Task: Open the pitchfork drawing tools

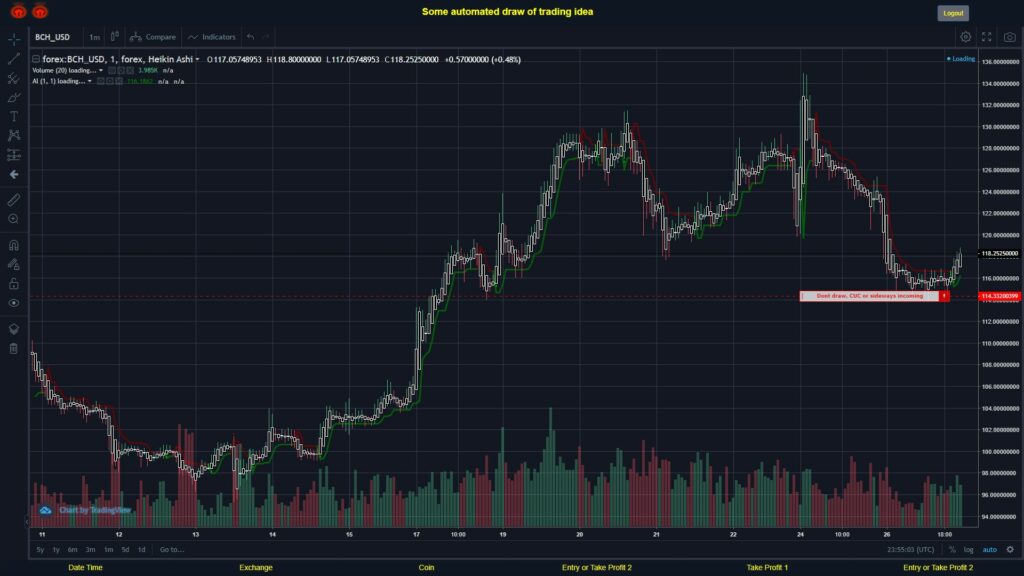Action: tap(14, 78)
